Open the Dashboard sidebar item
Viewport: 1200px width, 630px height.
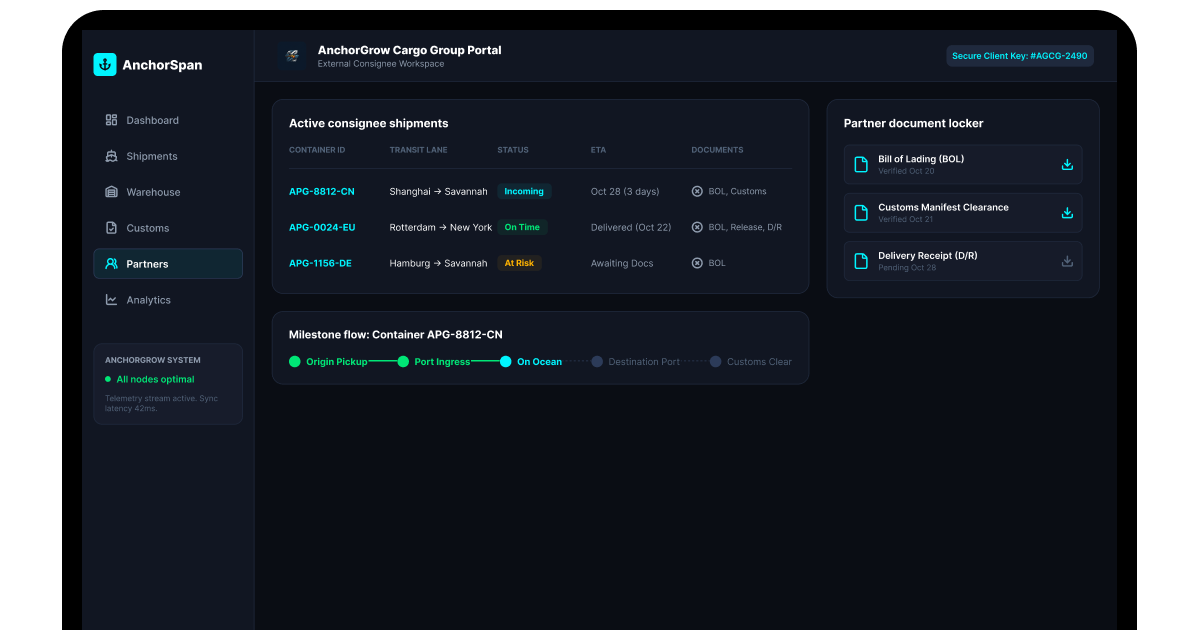(168, 120)
